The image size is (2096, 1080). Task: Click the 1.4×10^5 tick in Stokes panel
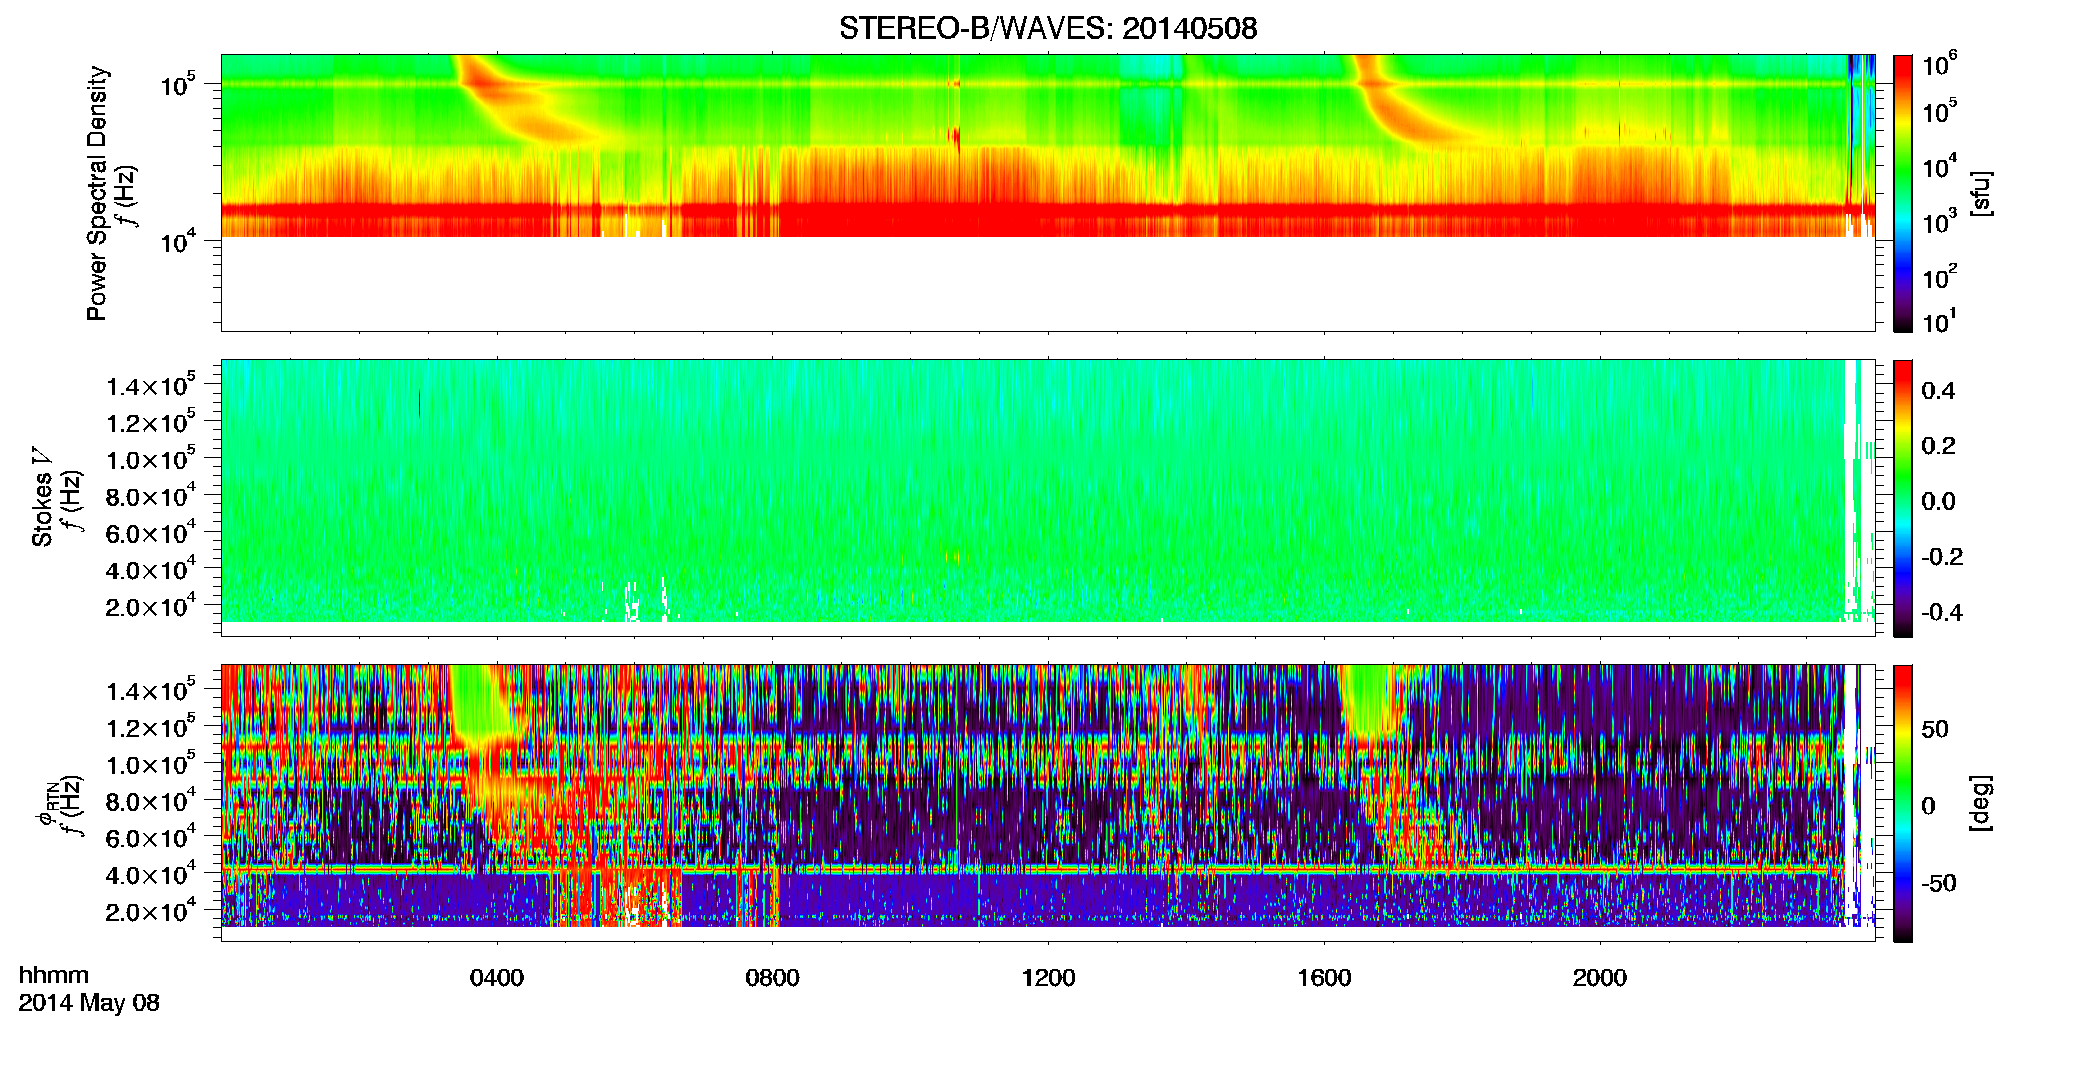coord(151,385)
